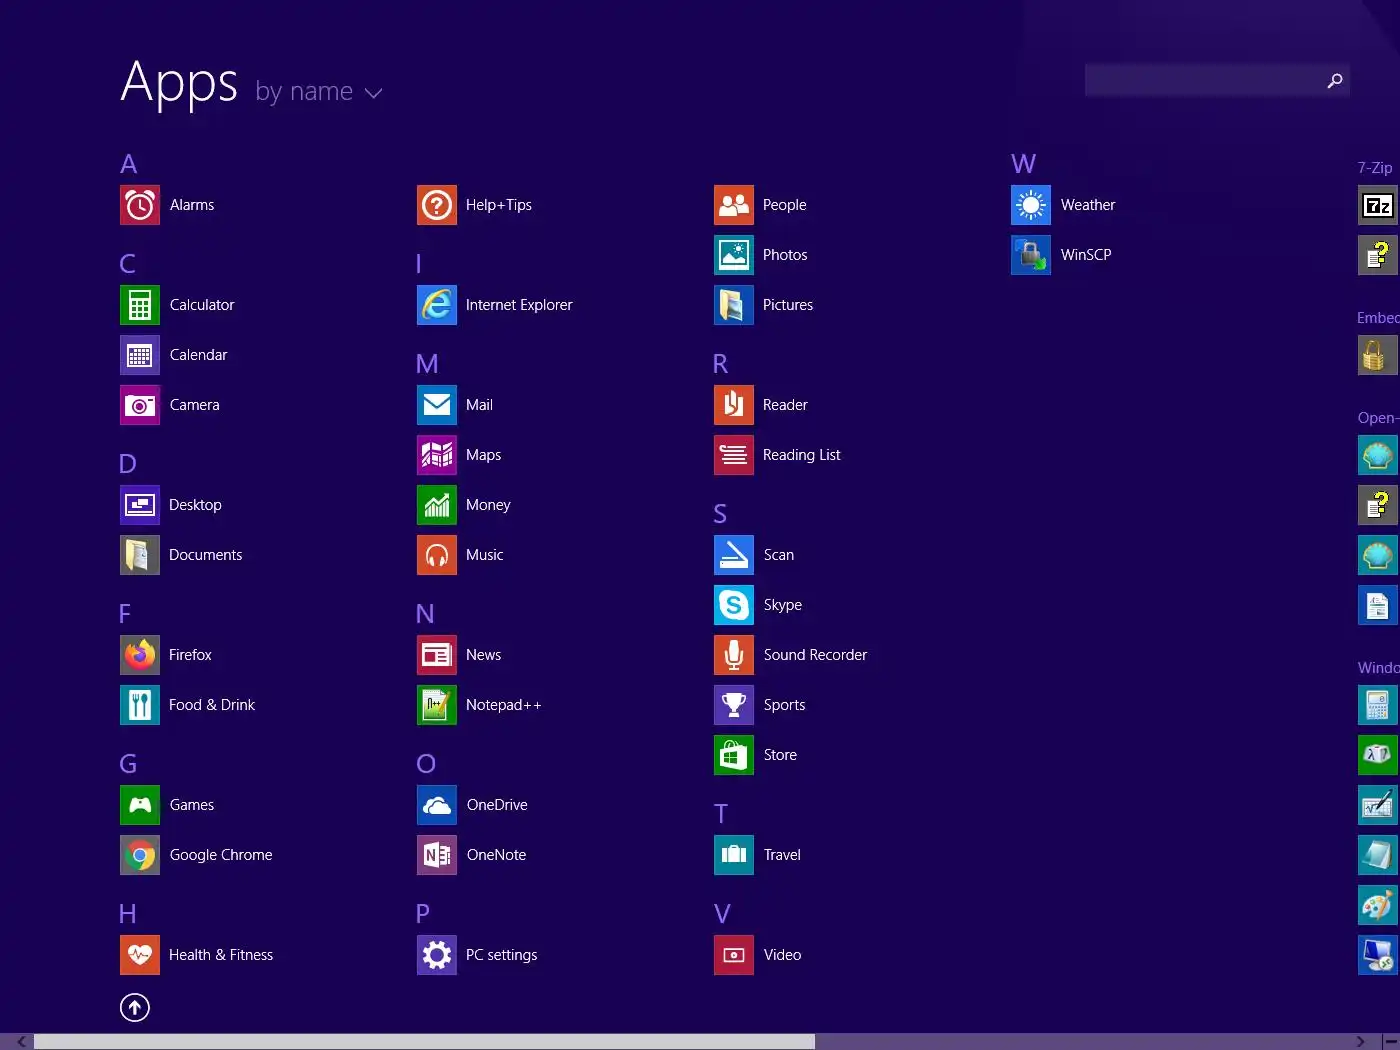Select the 'Google Chrome' label text

click(x=221, y=855)
